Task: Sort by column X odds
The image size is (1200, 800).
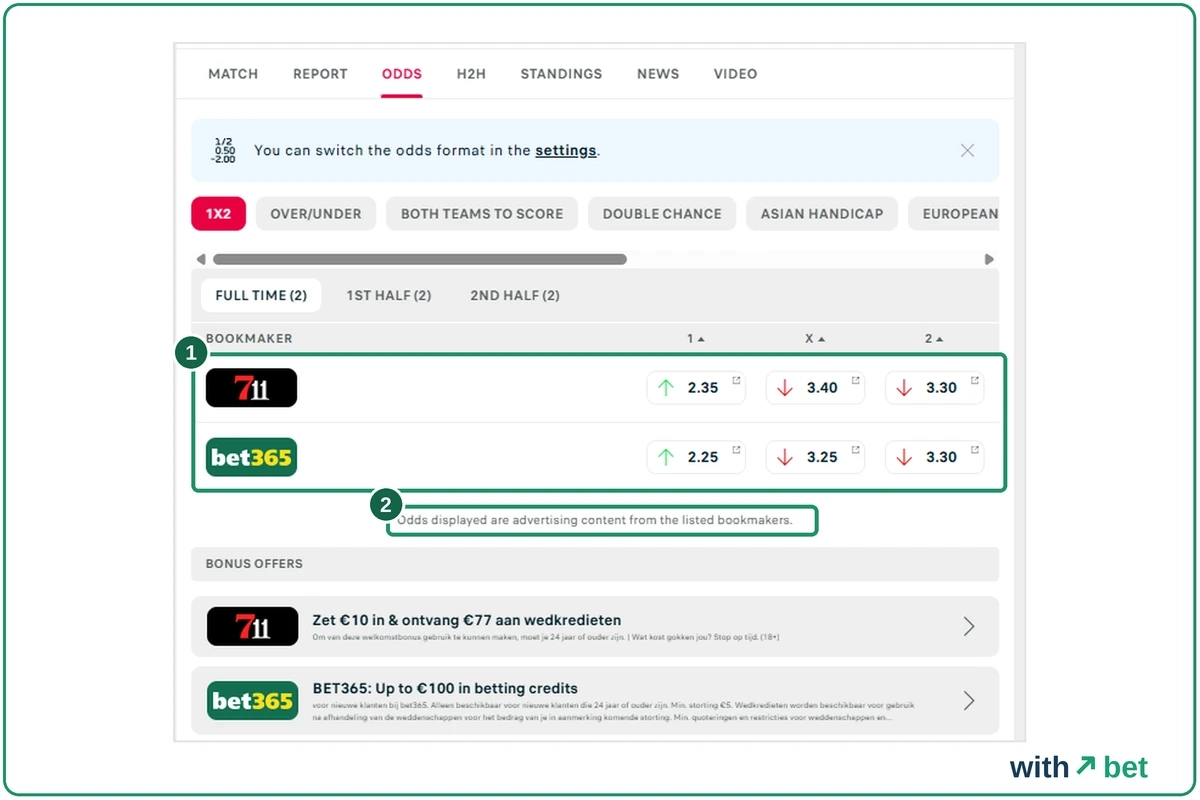Action: pyautogui.click(x=815, y=339)
